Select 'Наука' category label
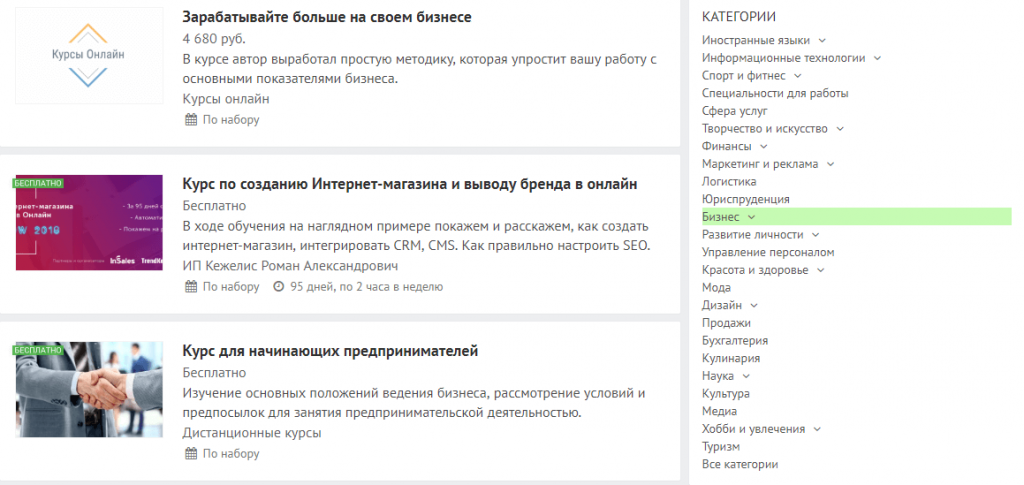The height and width of the screenshot is (485, 1024). point(718,376)
